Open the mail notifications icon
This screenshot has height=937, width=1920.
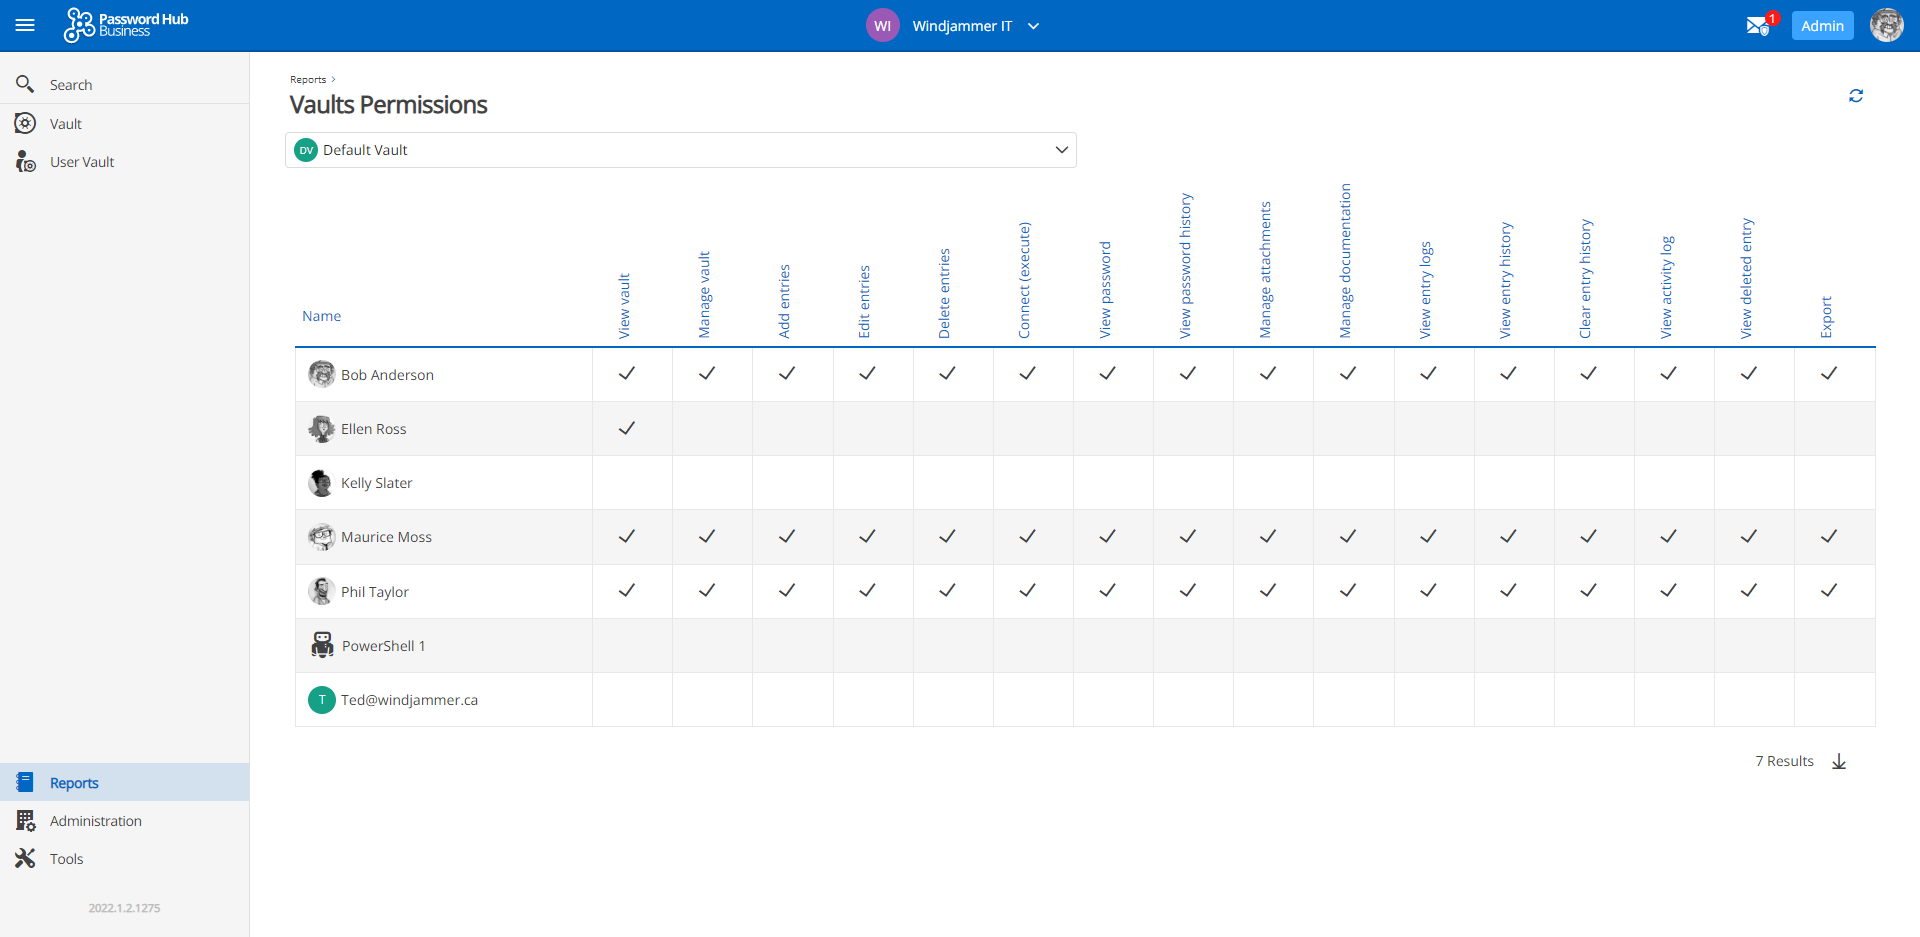coord(1757,26)
